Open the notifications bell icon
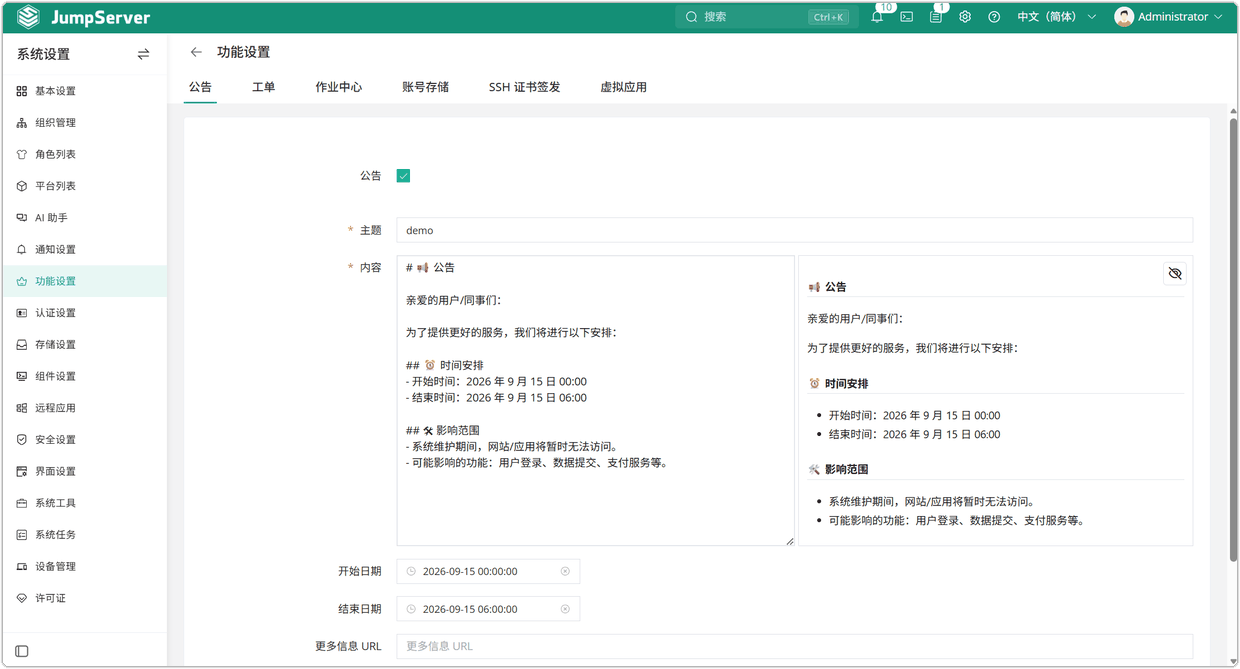This screenshot has height=669, width=1240. [x=877, y=17]
